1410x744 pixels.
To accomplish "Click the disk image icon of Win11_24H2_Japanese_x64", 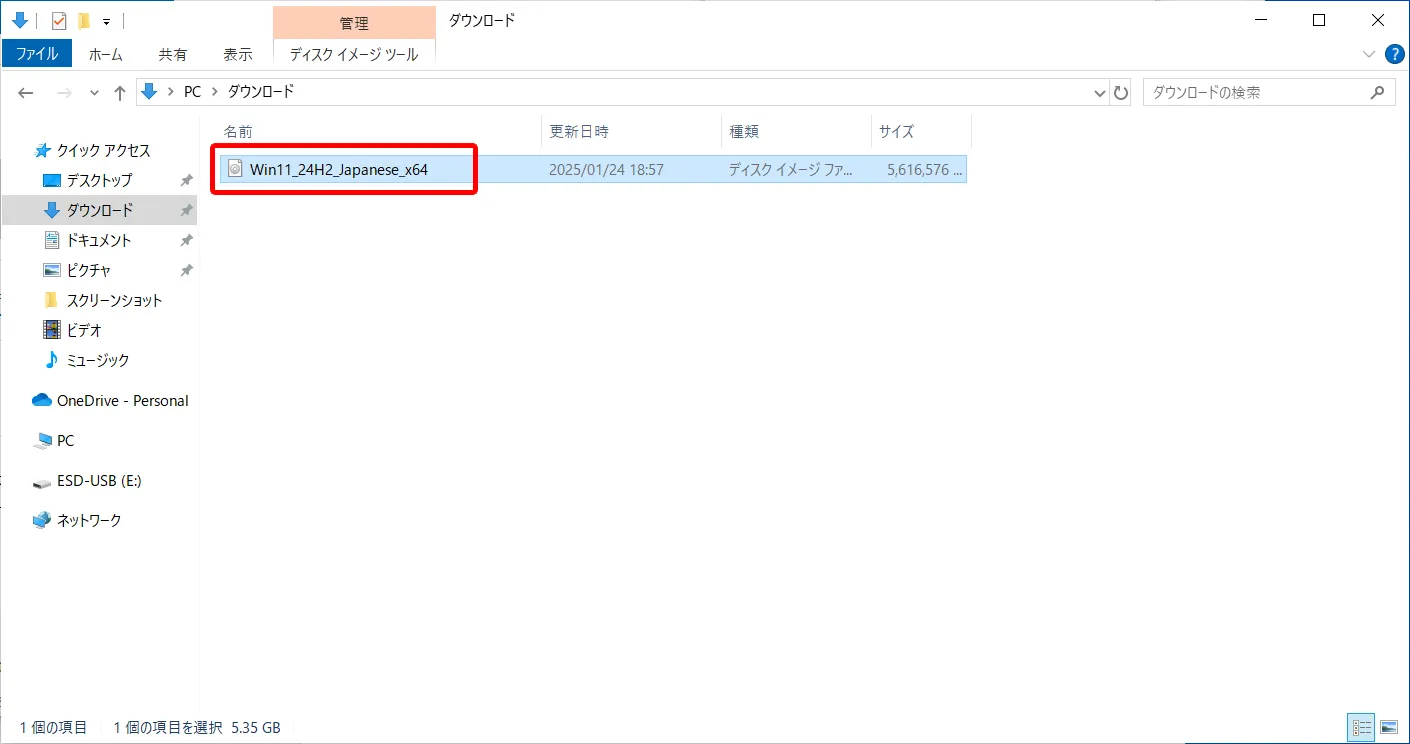I will pos(235,169).
